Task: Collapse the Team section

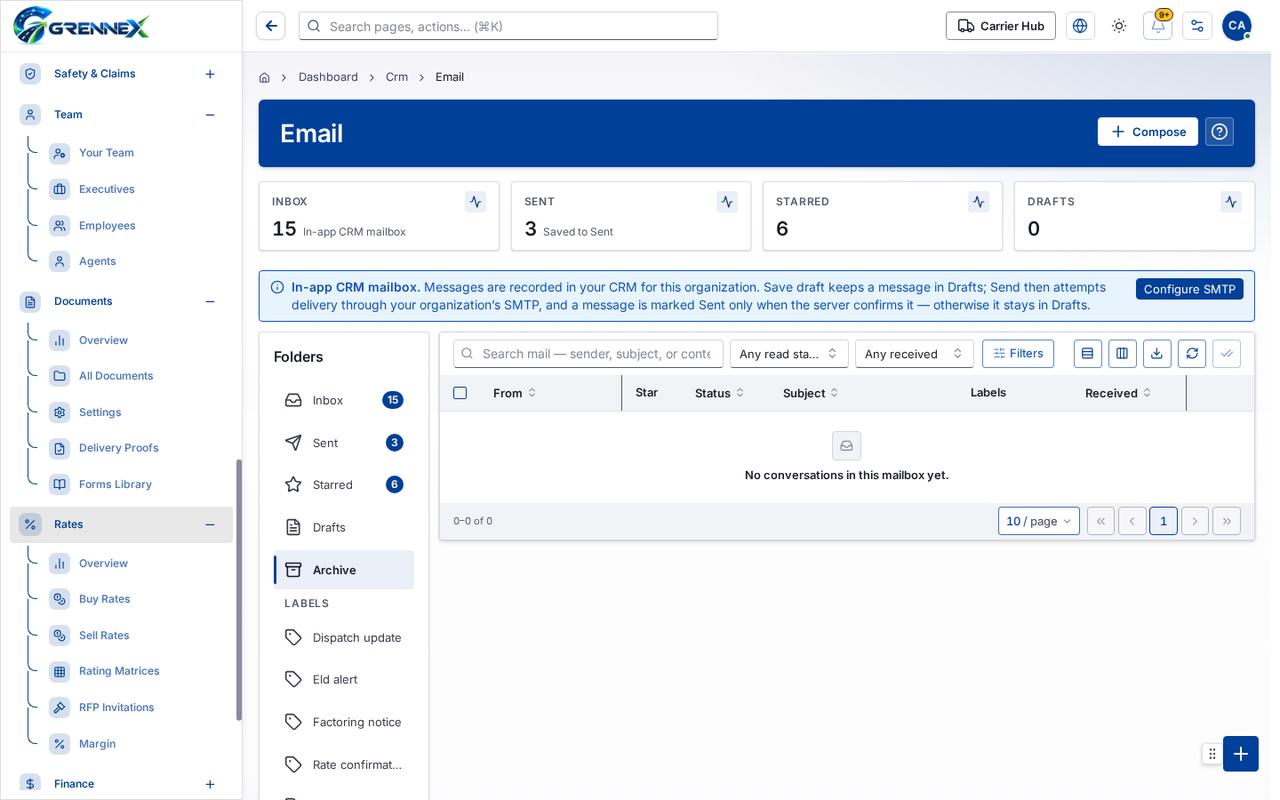Action: [x=210, y=115]
